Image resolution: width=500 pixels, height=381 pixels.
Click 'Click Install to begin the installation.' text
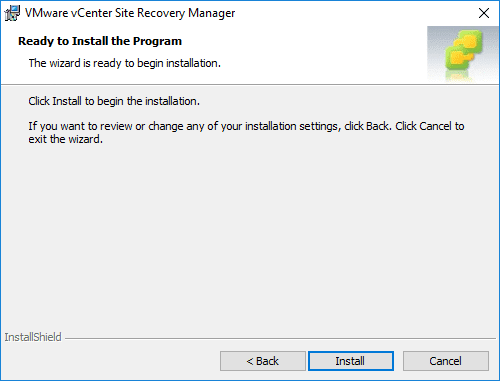(114, 101)
